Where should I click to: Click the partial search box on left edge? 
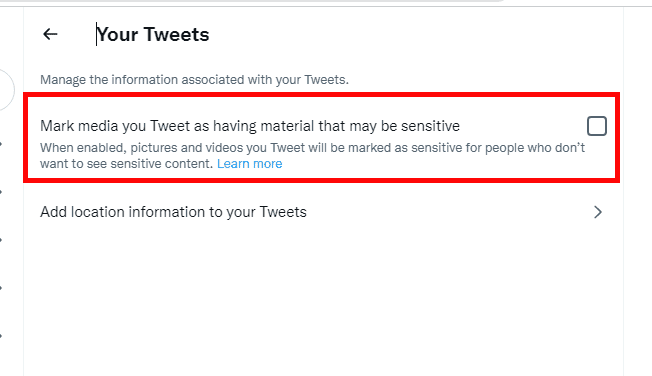point(6,90)
